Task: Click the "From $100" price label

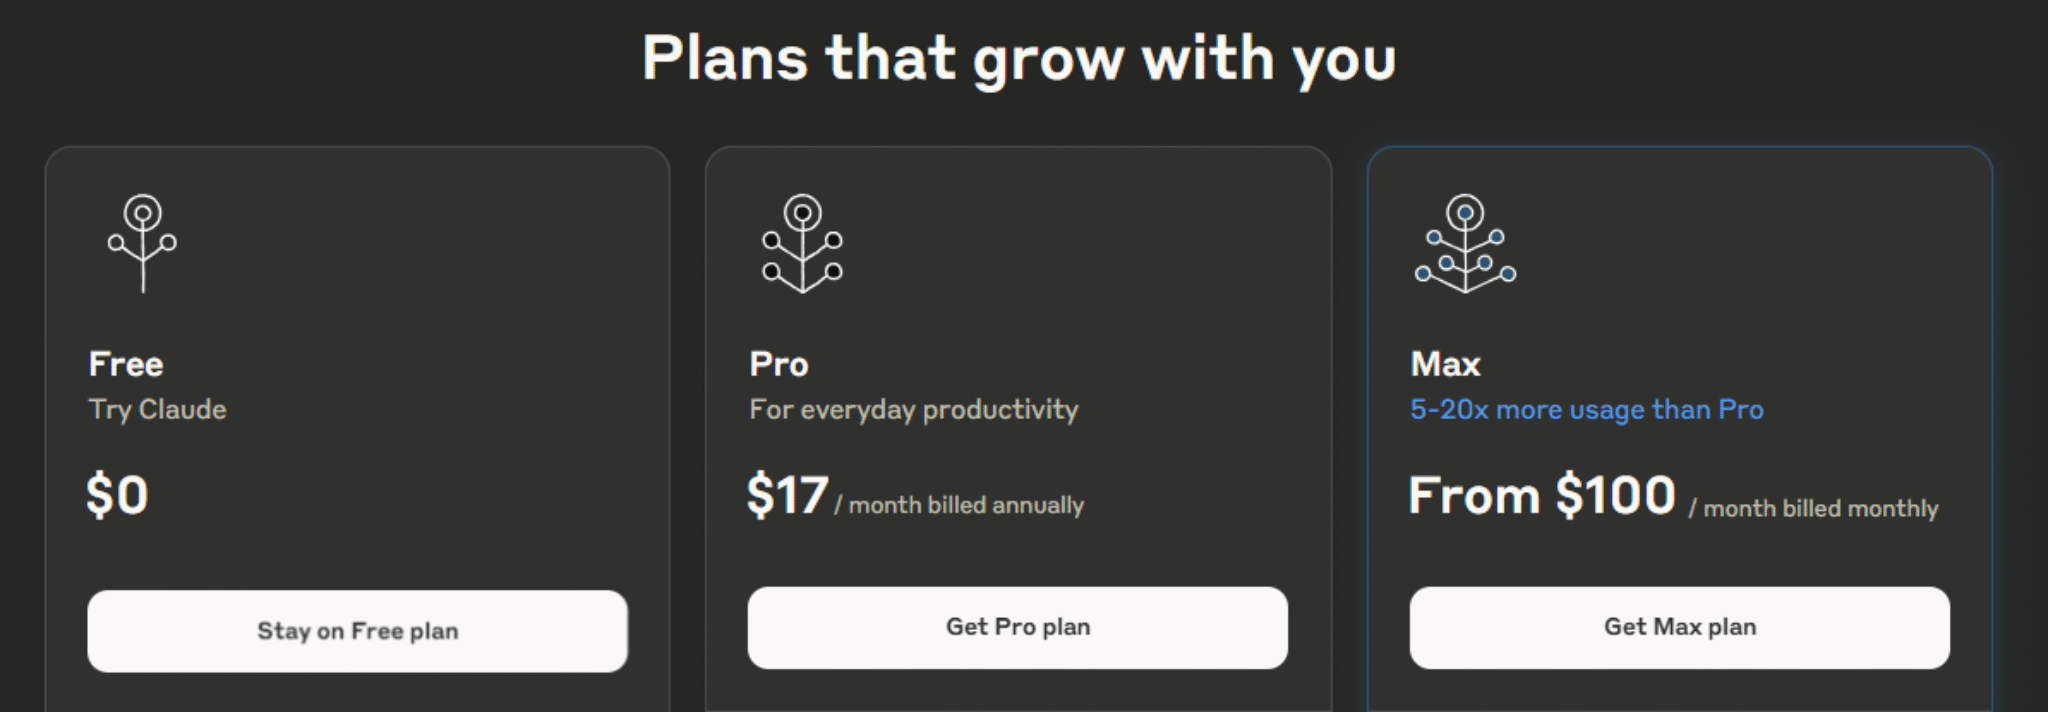Action: (1542, 495)
